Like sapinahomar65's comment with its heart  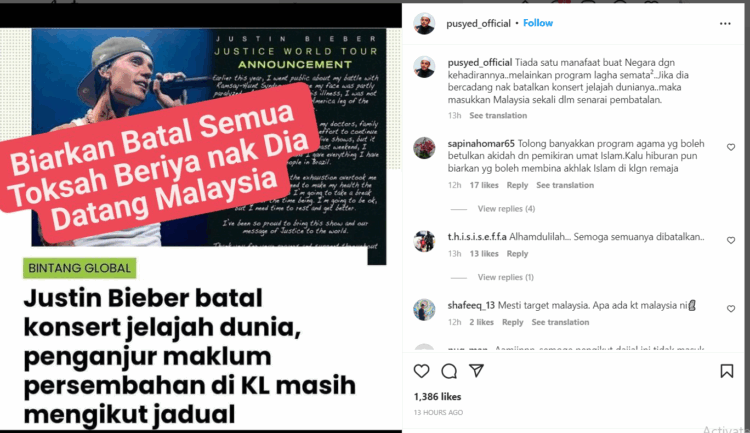[731, 147]
